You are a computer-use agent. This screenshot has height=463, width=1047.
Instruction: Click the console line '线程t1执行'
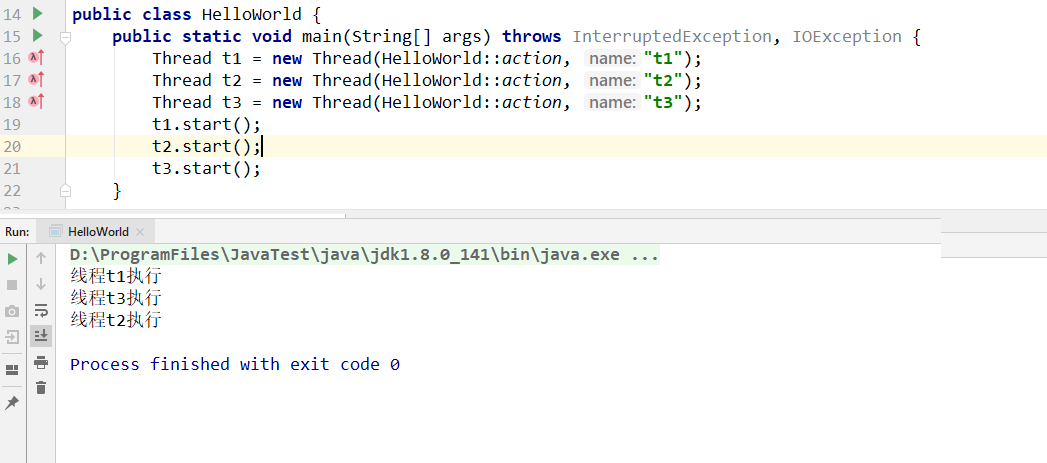(x=116, y=276)
